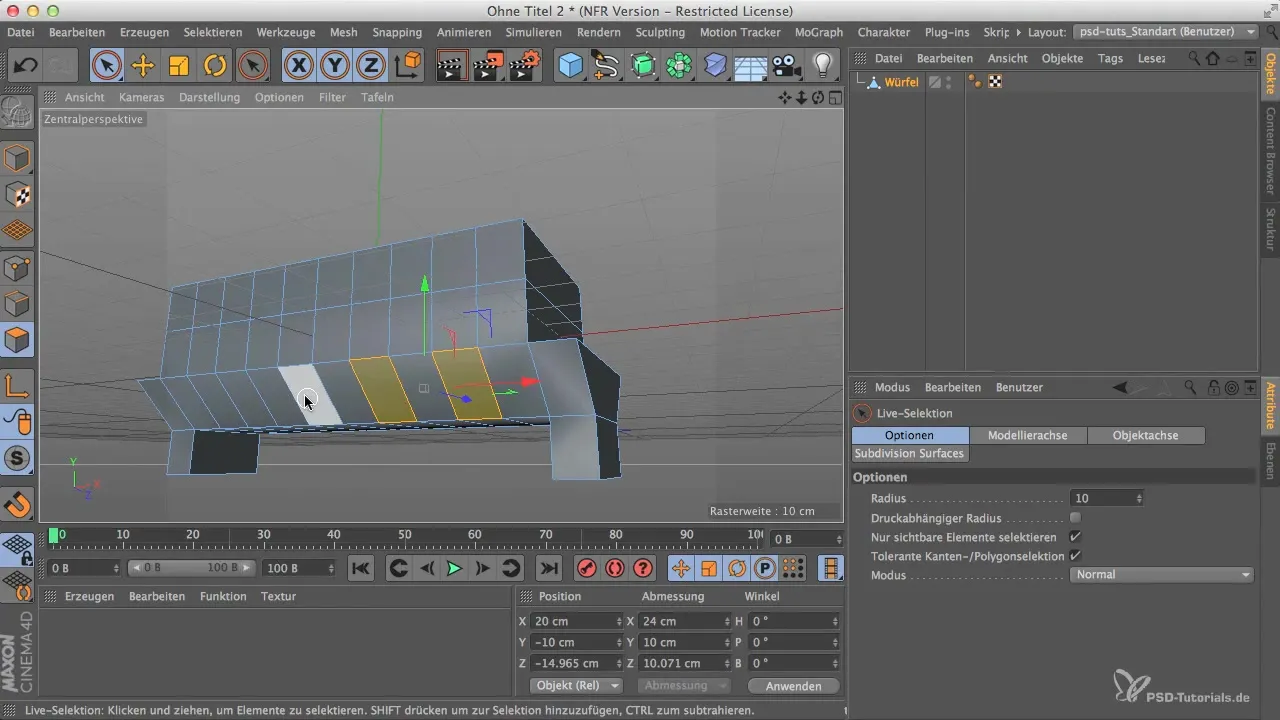This screenshot has width=1280, height=720.
Task: Open the Content Browser side tab
Action: pyautogui.click(x=1270, y=150)
